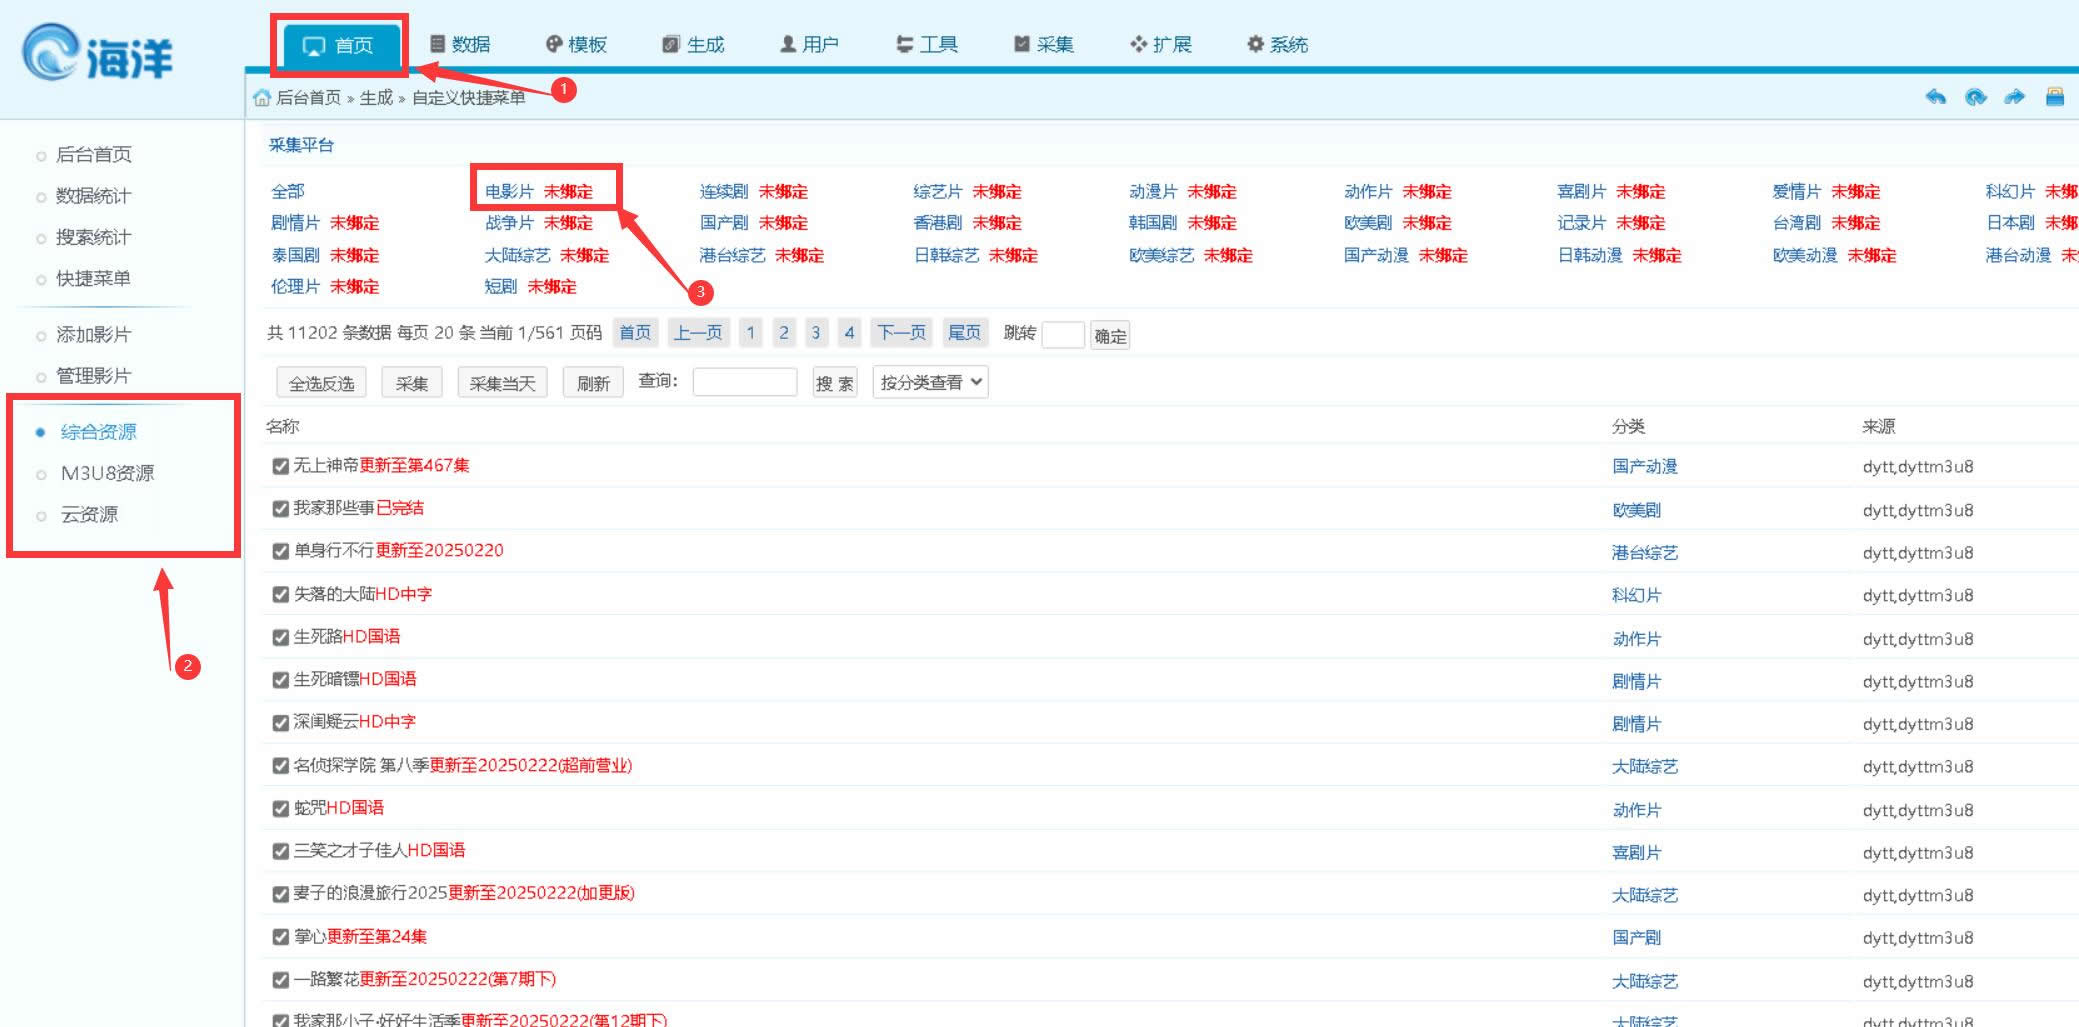
Task: Go to 下一页 in pagination
Action: click(900, 333)
